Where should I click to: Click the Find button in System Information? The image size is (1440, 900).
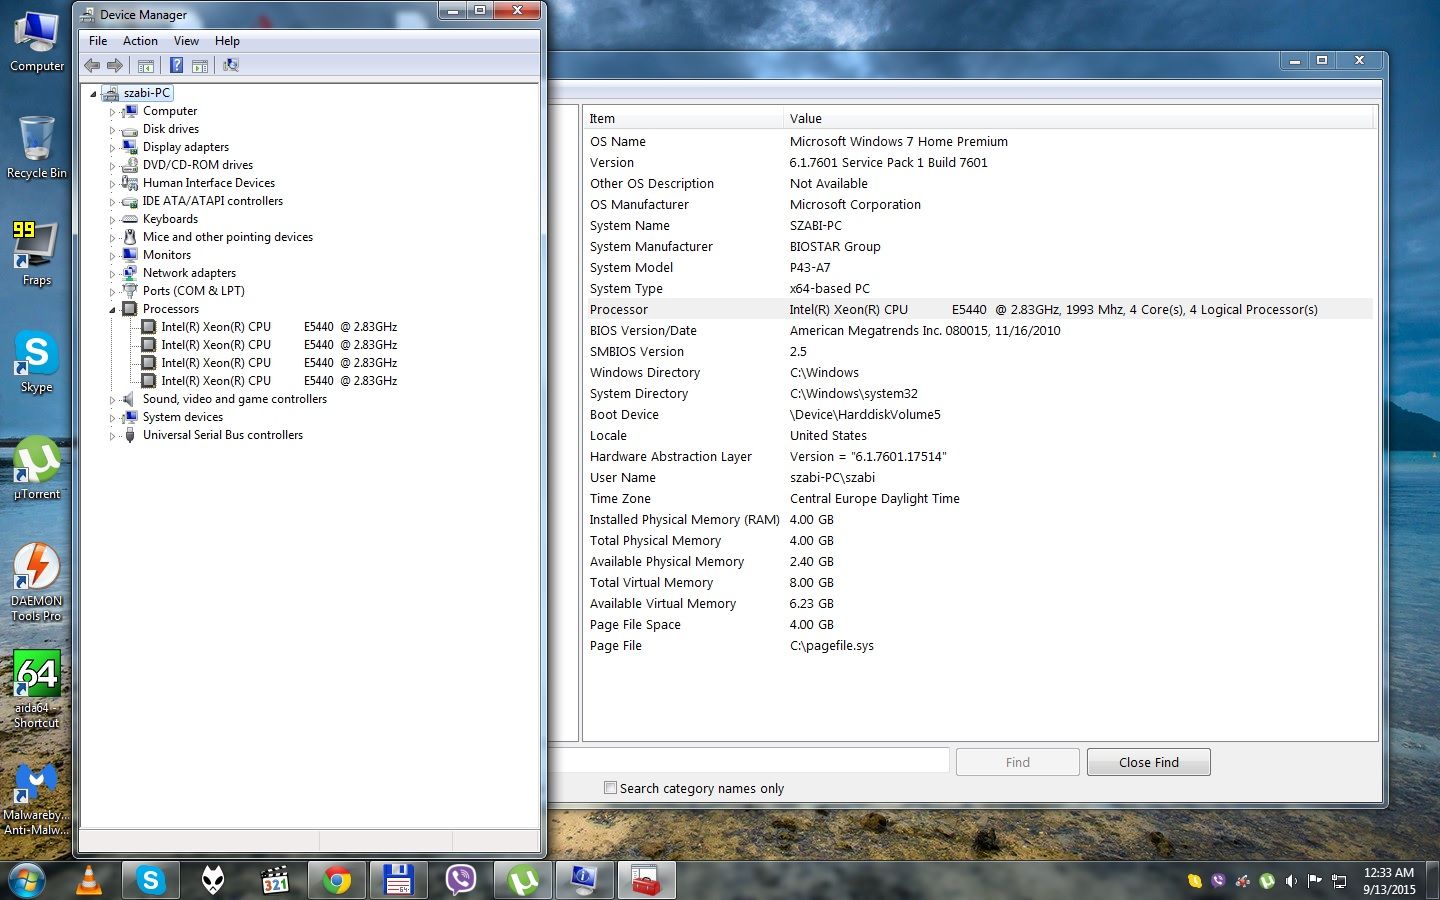pos(1017,762)
